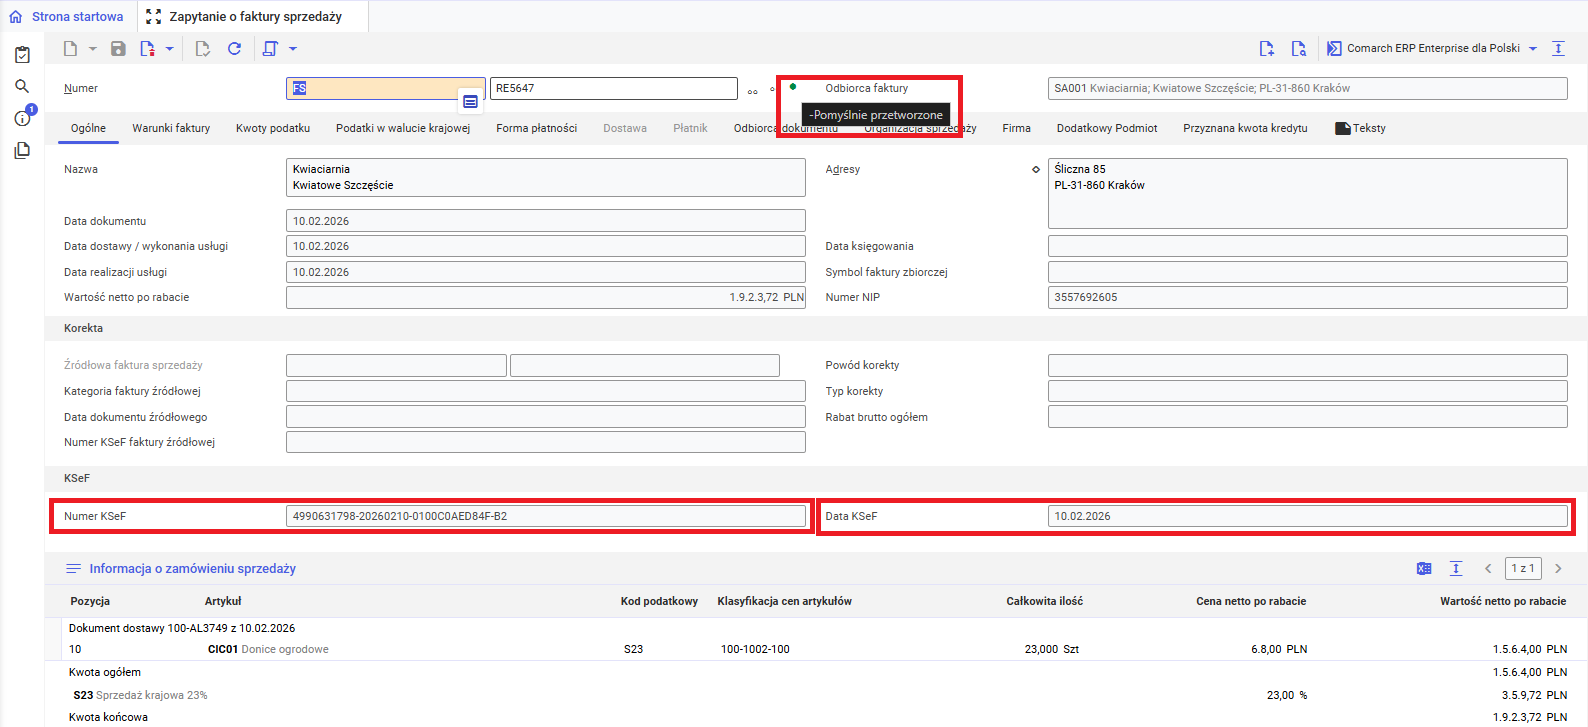Click the magnifier search icon in sidebar
This screenshot has height=727, width=1588.
click(x=22, y=87)
